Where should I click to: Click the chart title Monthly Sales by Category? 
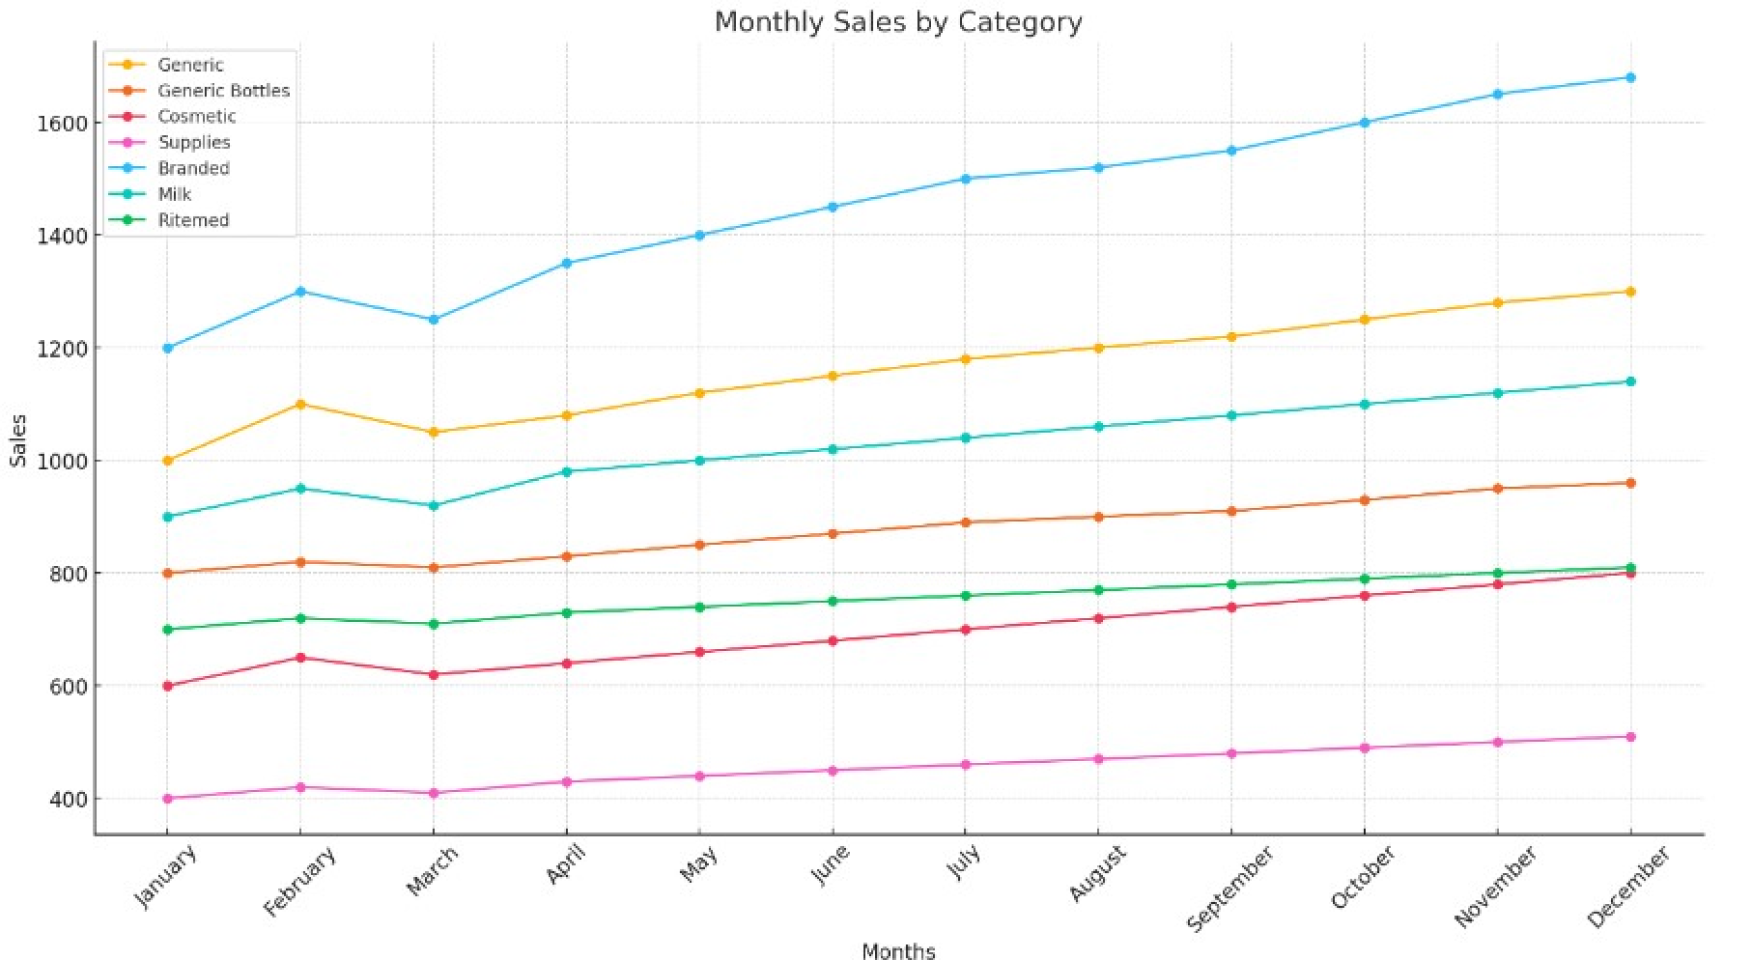pos(898,21)
